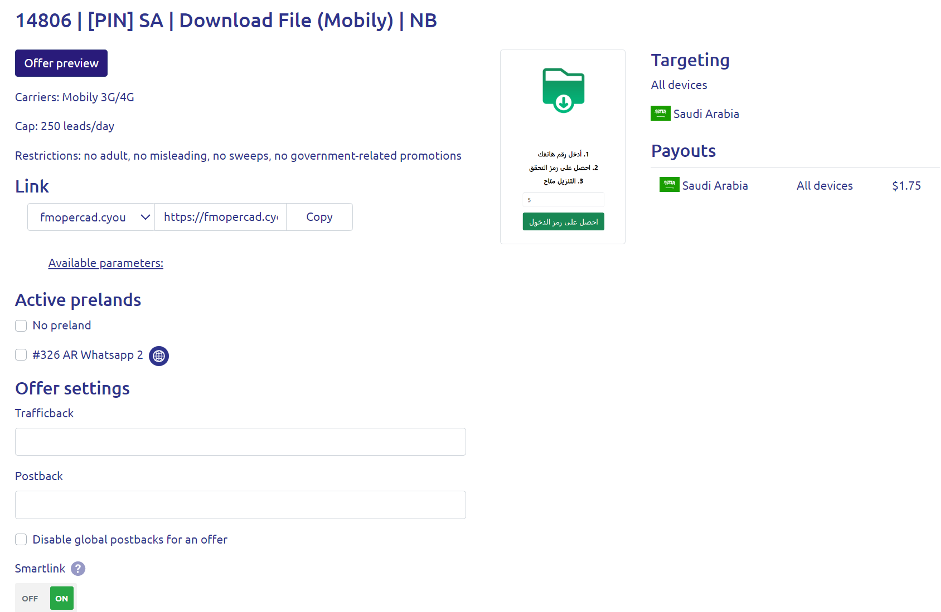Screen dimensions: 941x612
Task: Select the tracking link URL field
Action: click(x=220, y=217)
